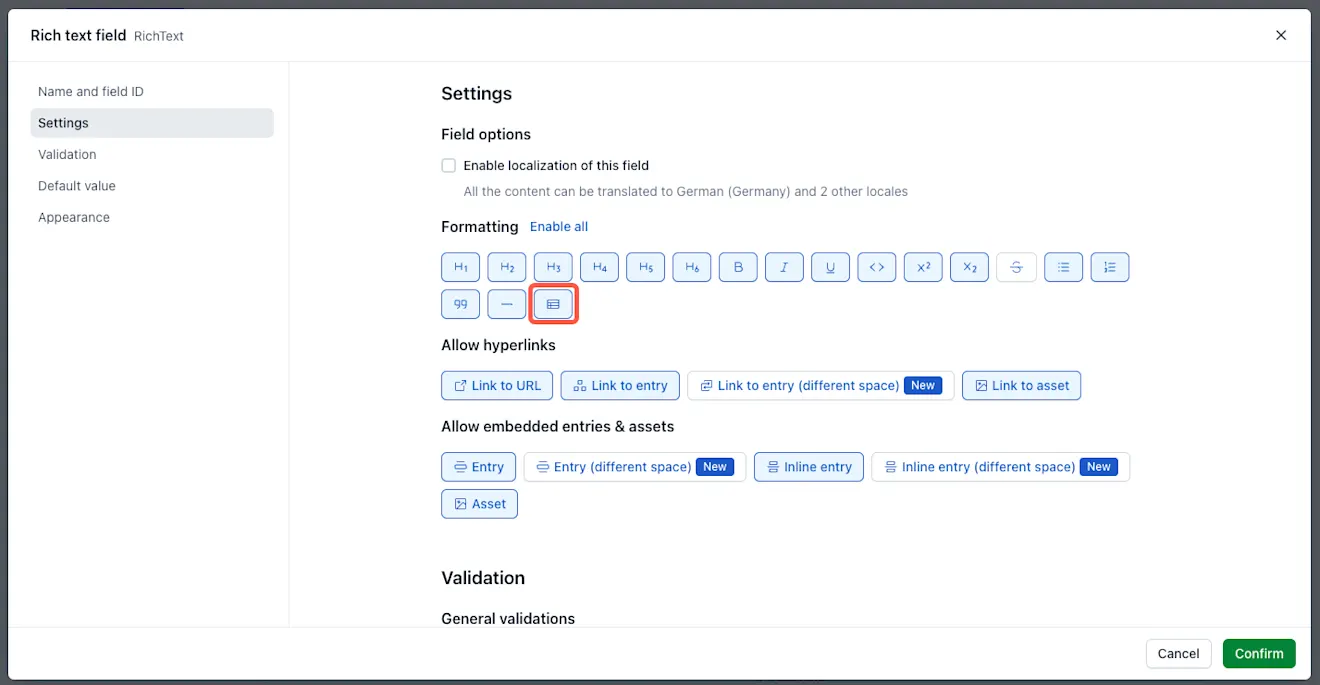This screenshot has height=685, width=1320.
Task: Toggle the H2 heading format
Action: [x=507, y=267]
